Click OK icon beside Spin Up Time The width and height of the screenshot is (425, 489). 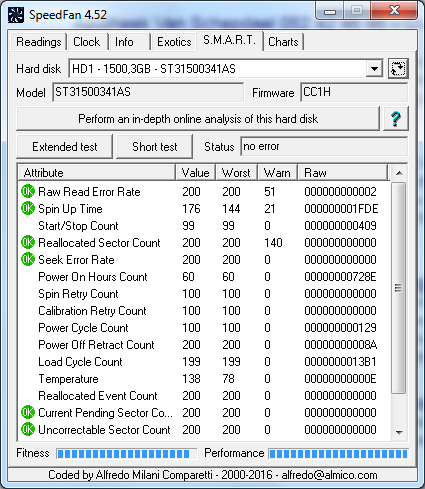click(x=28, y=209)
